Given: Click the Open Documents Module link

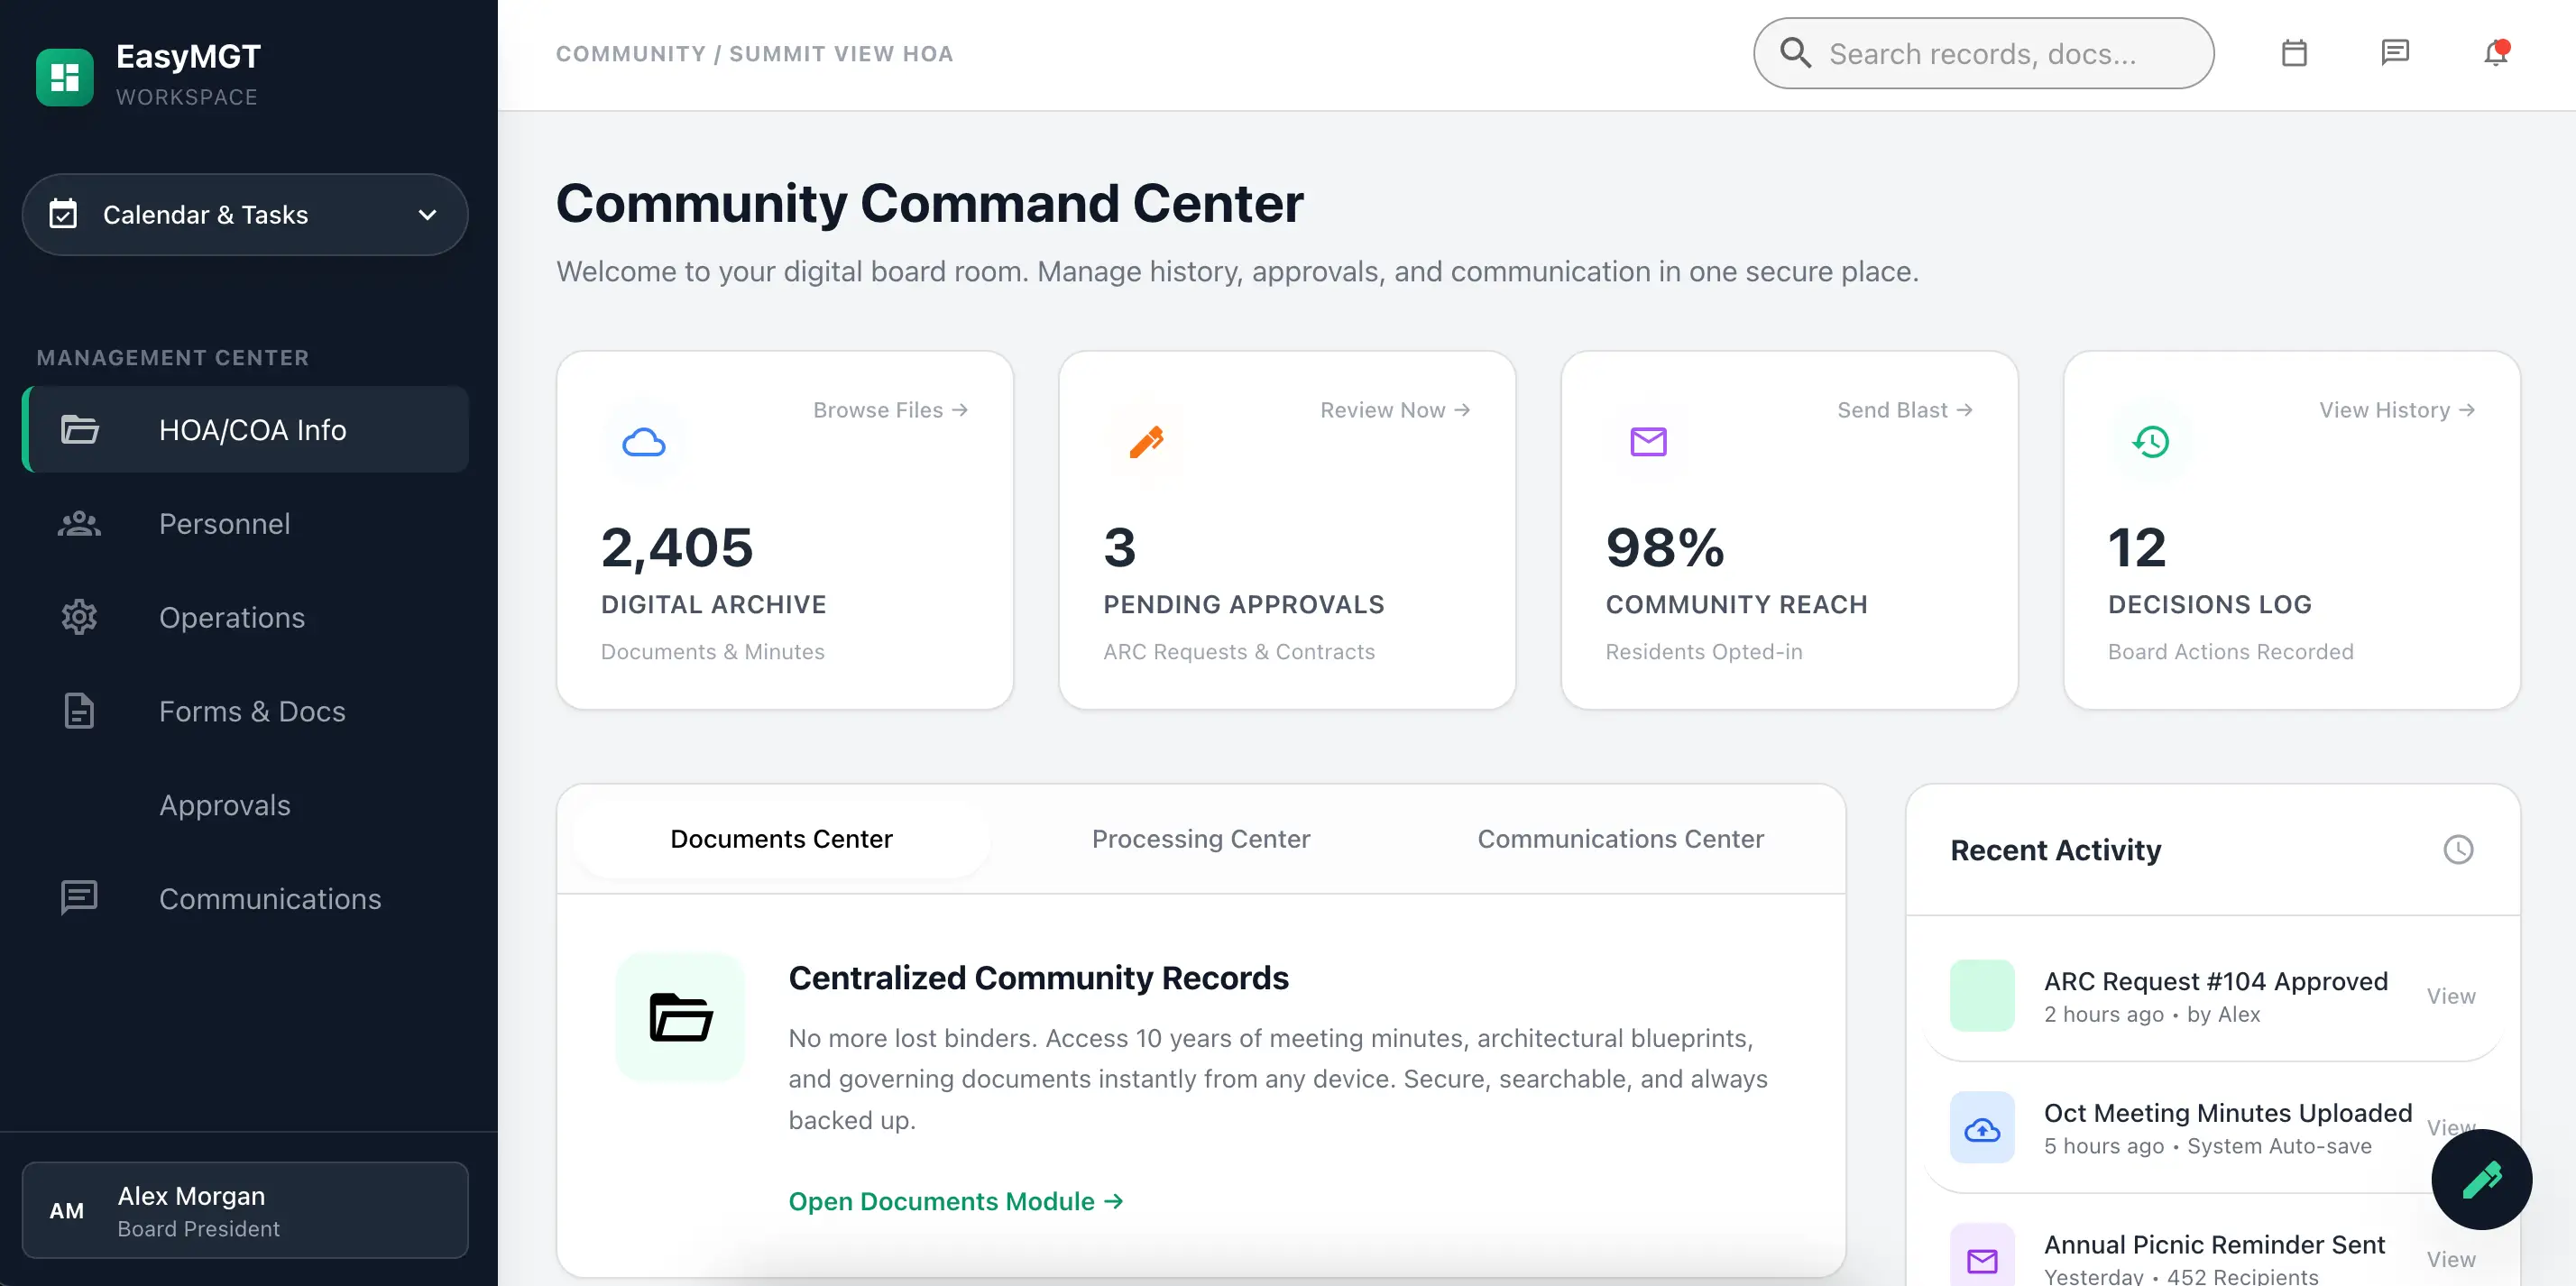Looking at the screenshot, I should coord(955,1201).
